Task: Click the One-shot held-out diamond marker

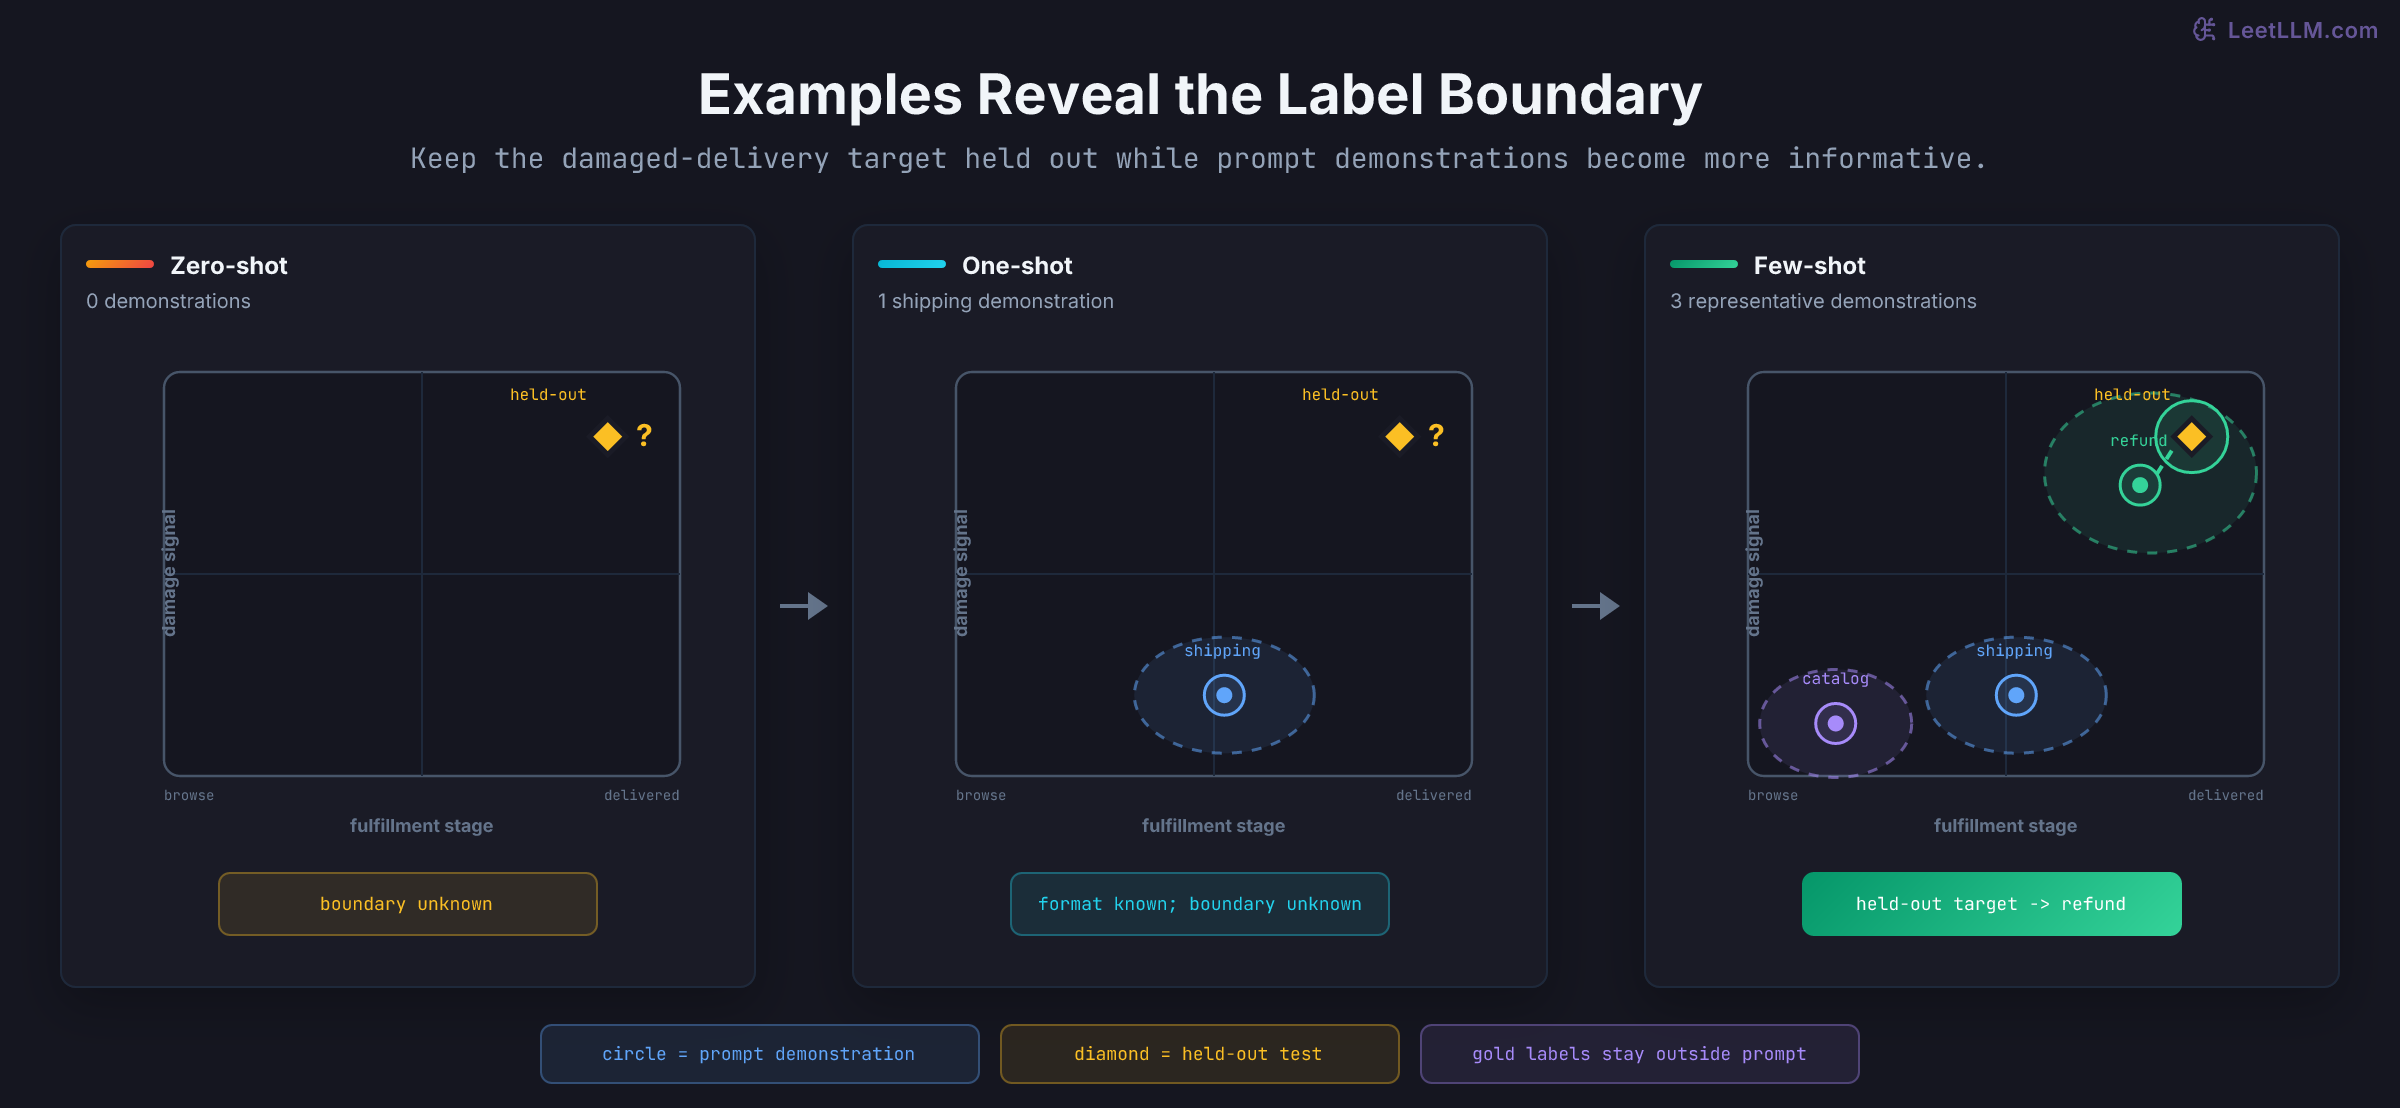Action: (x=1400, y=436)
